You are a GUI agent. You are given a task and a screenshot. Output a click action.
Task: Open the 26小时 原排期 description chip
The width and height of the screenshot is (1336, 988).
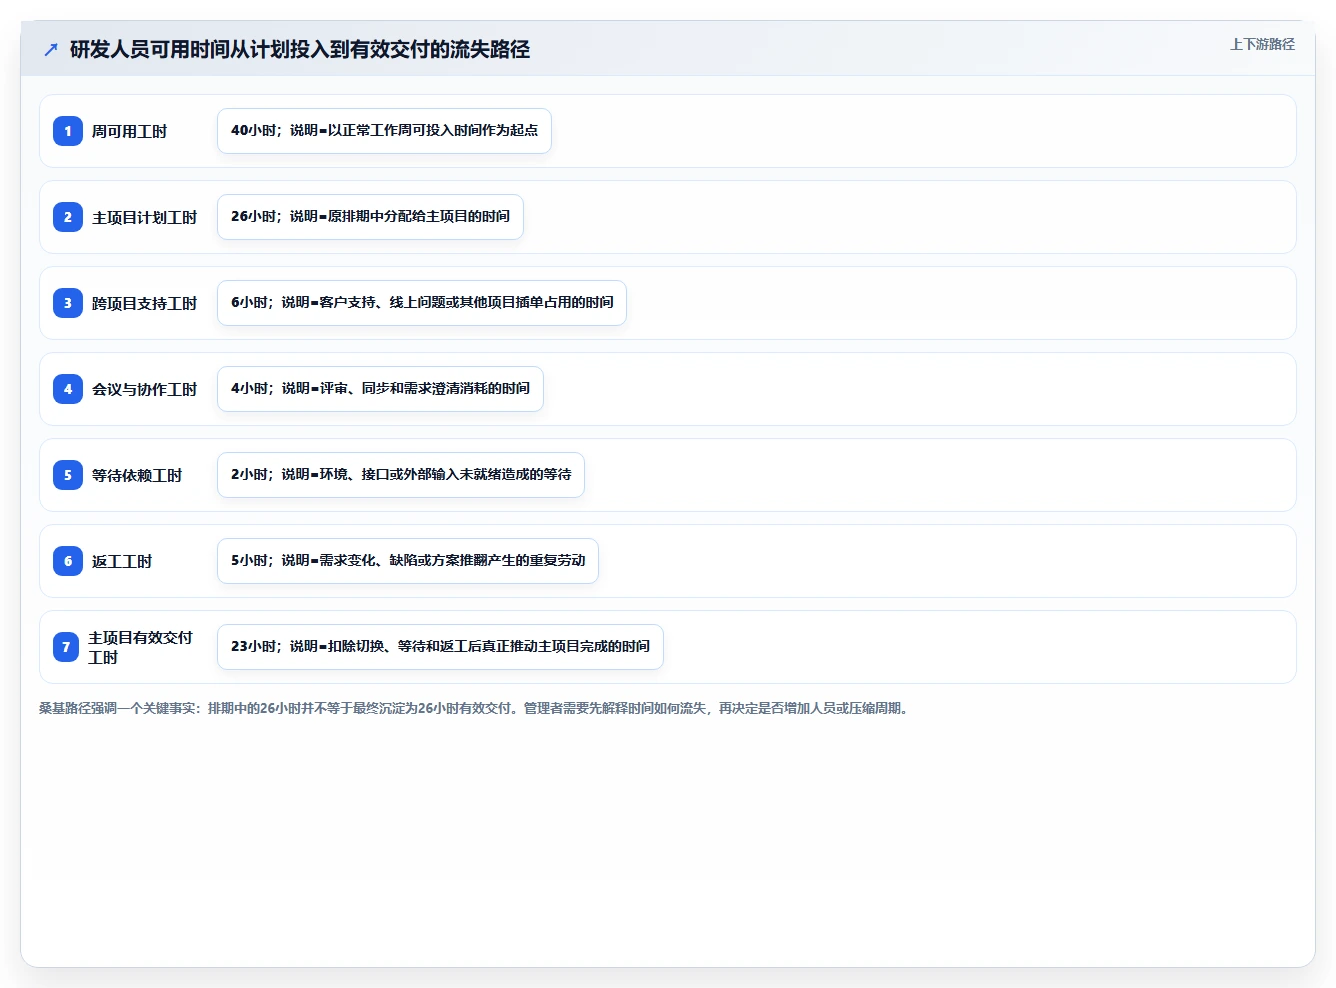tap(370, 217)
